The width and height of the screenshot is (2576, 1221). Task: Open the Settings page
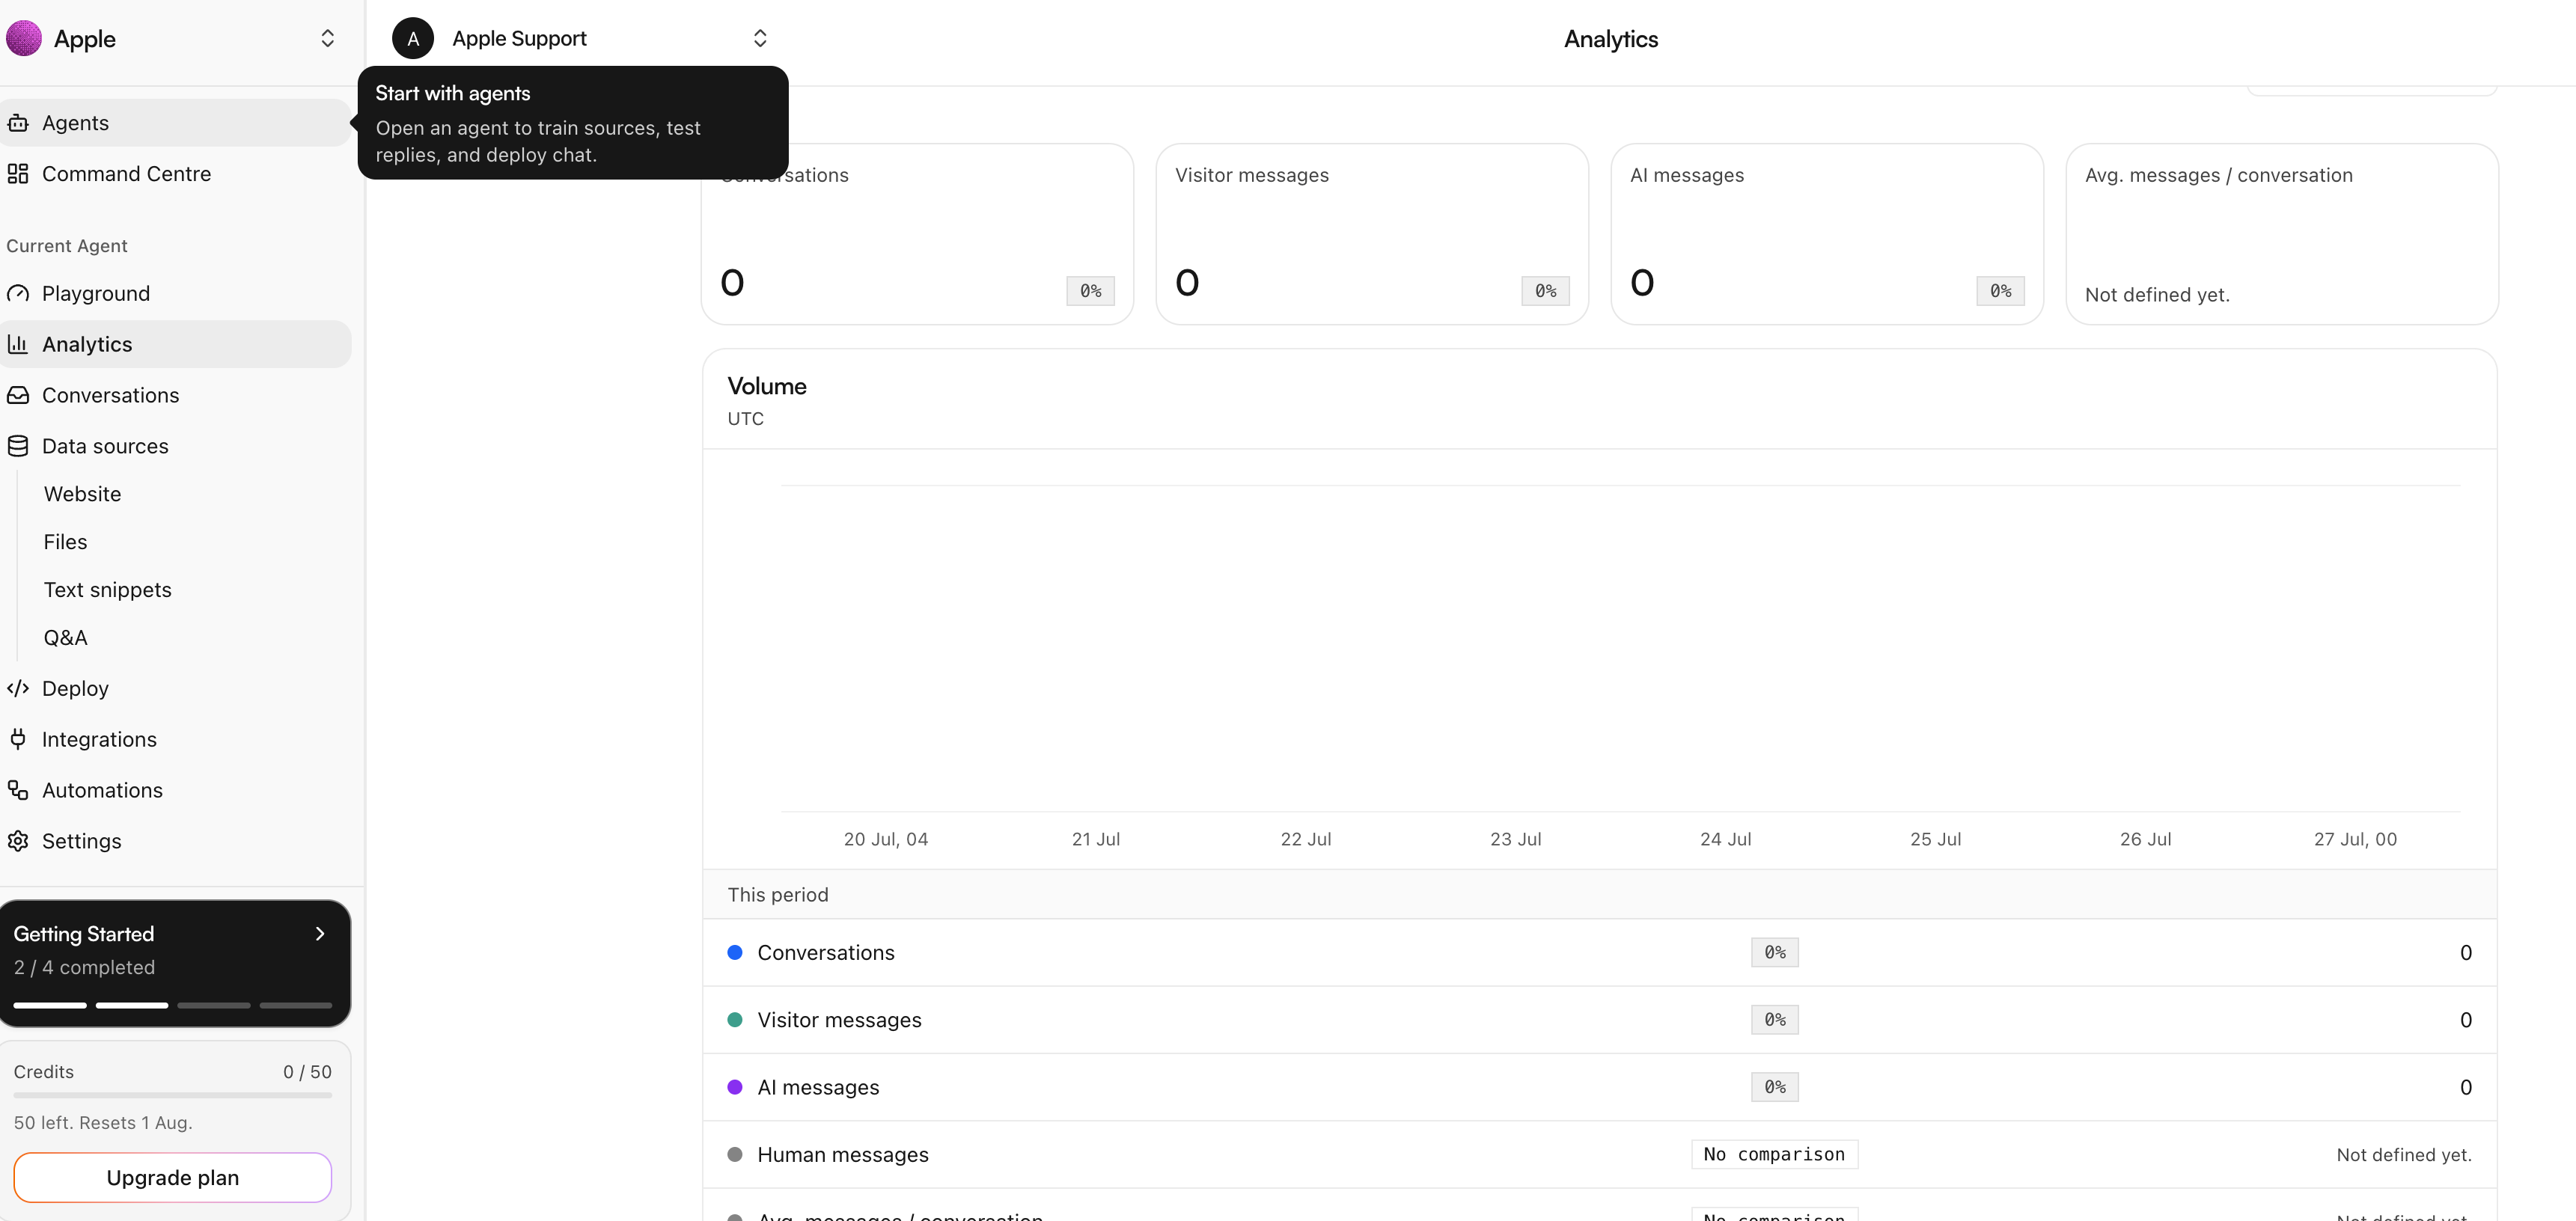(x=176, y=841)
